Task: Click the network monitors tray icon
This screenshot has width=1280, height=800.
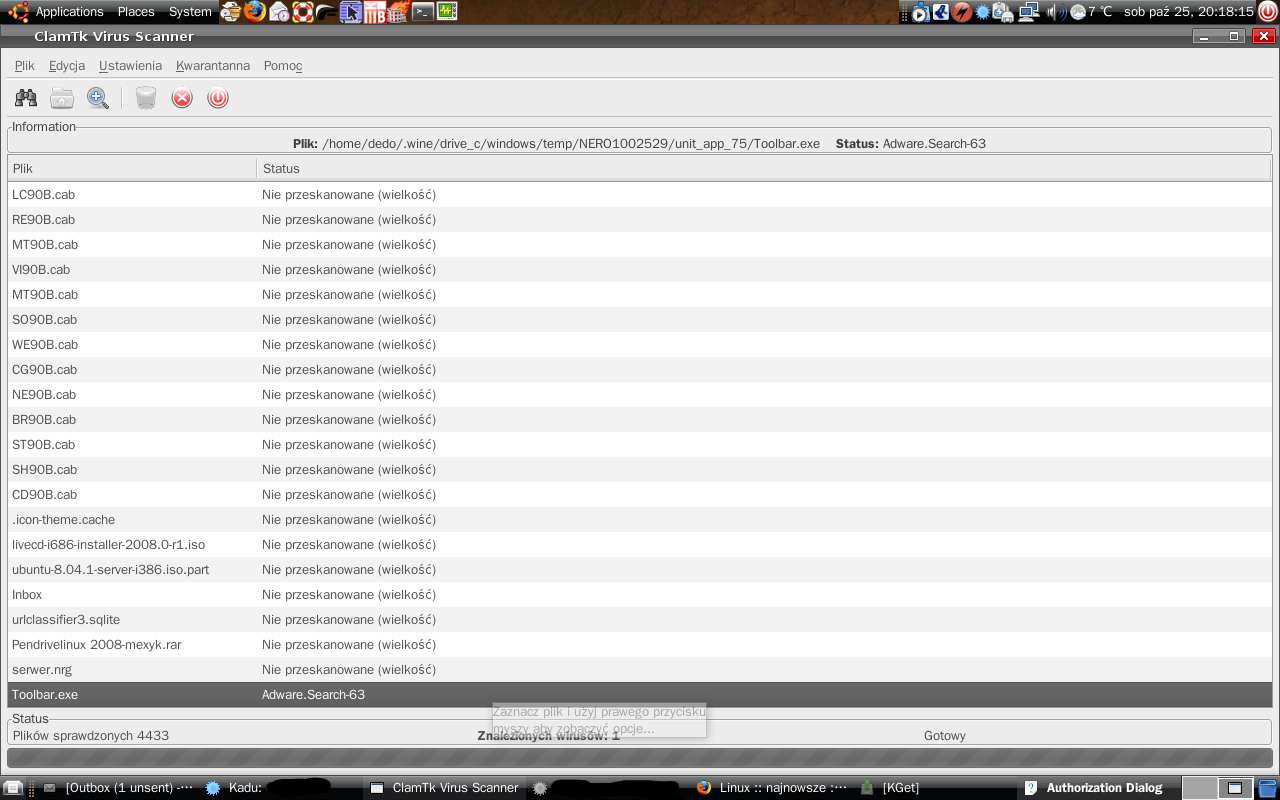Action: pyautogui.click(x=1028, y=12)
